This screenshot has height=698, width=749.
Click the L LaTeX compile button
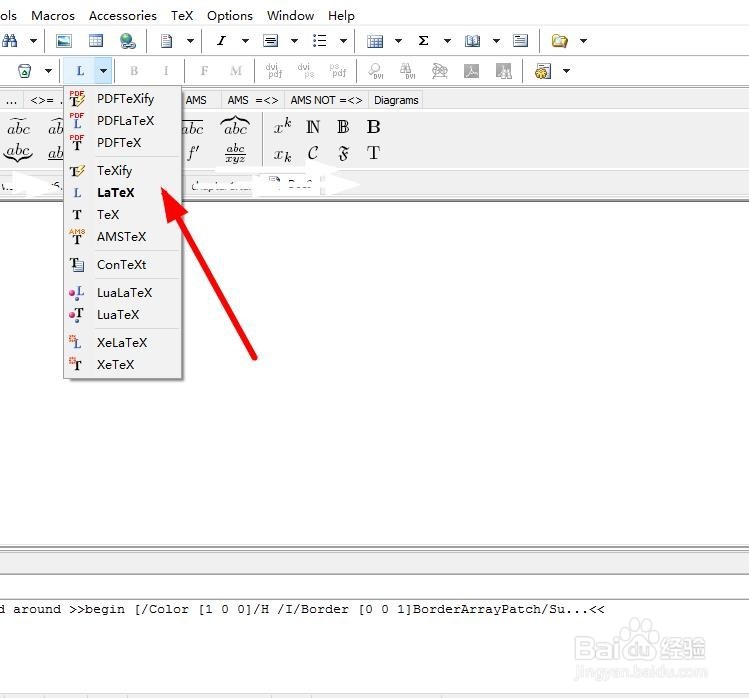pos(80,71)
